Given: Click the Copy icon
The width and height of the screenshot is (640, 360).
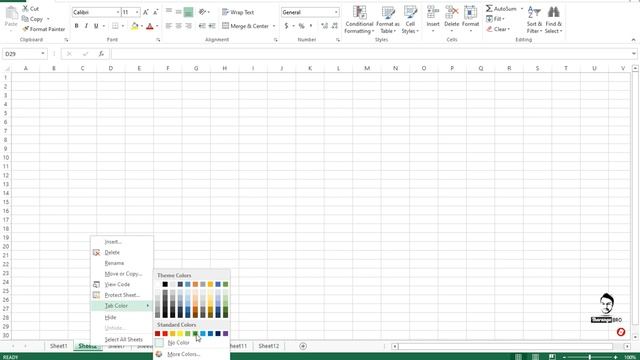Looking at the screenshot, I should 25,19.
